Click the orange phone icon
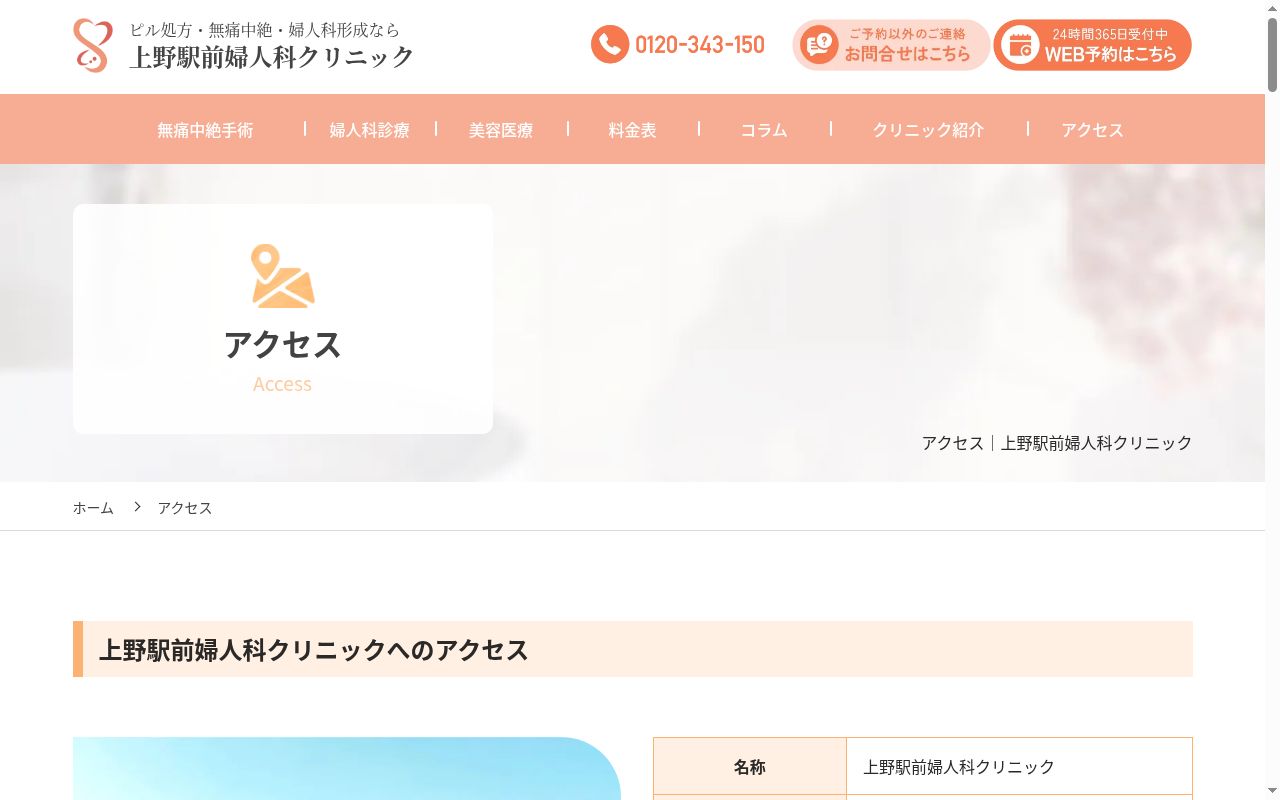 coord(610,45)
